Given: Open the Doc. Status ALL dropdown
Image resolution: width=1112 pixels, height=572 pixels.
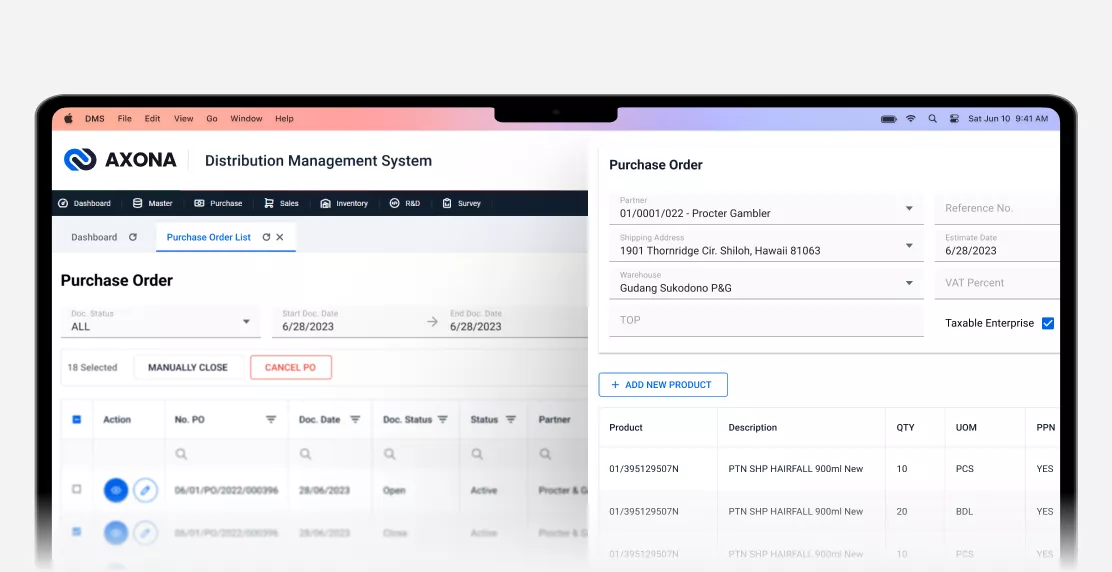Looking at the screenshot, I should [x=246, y=321].
